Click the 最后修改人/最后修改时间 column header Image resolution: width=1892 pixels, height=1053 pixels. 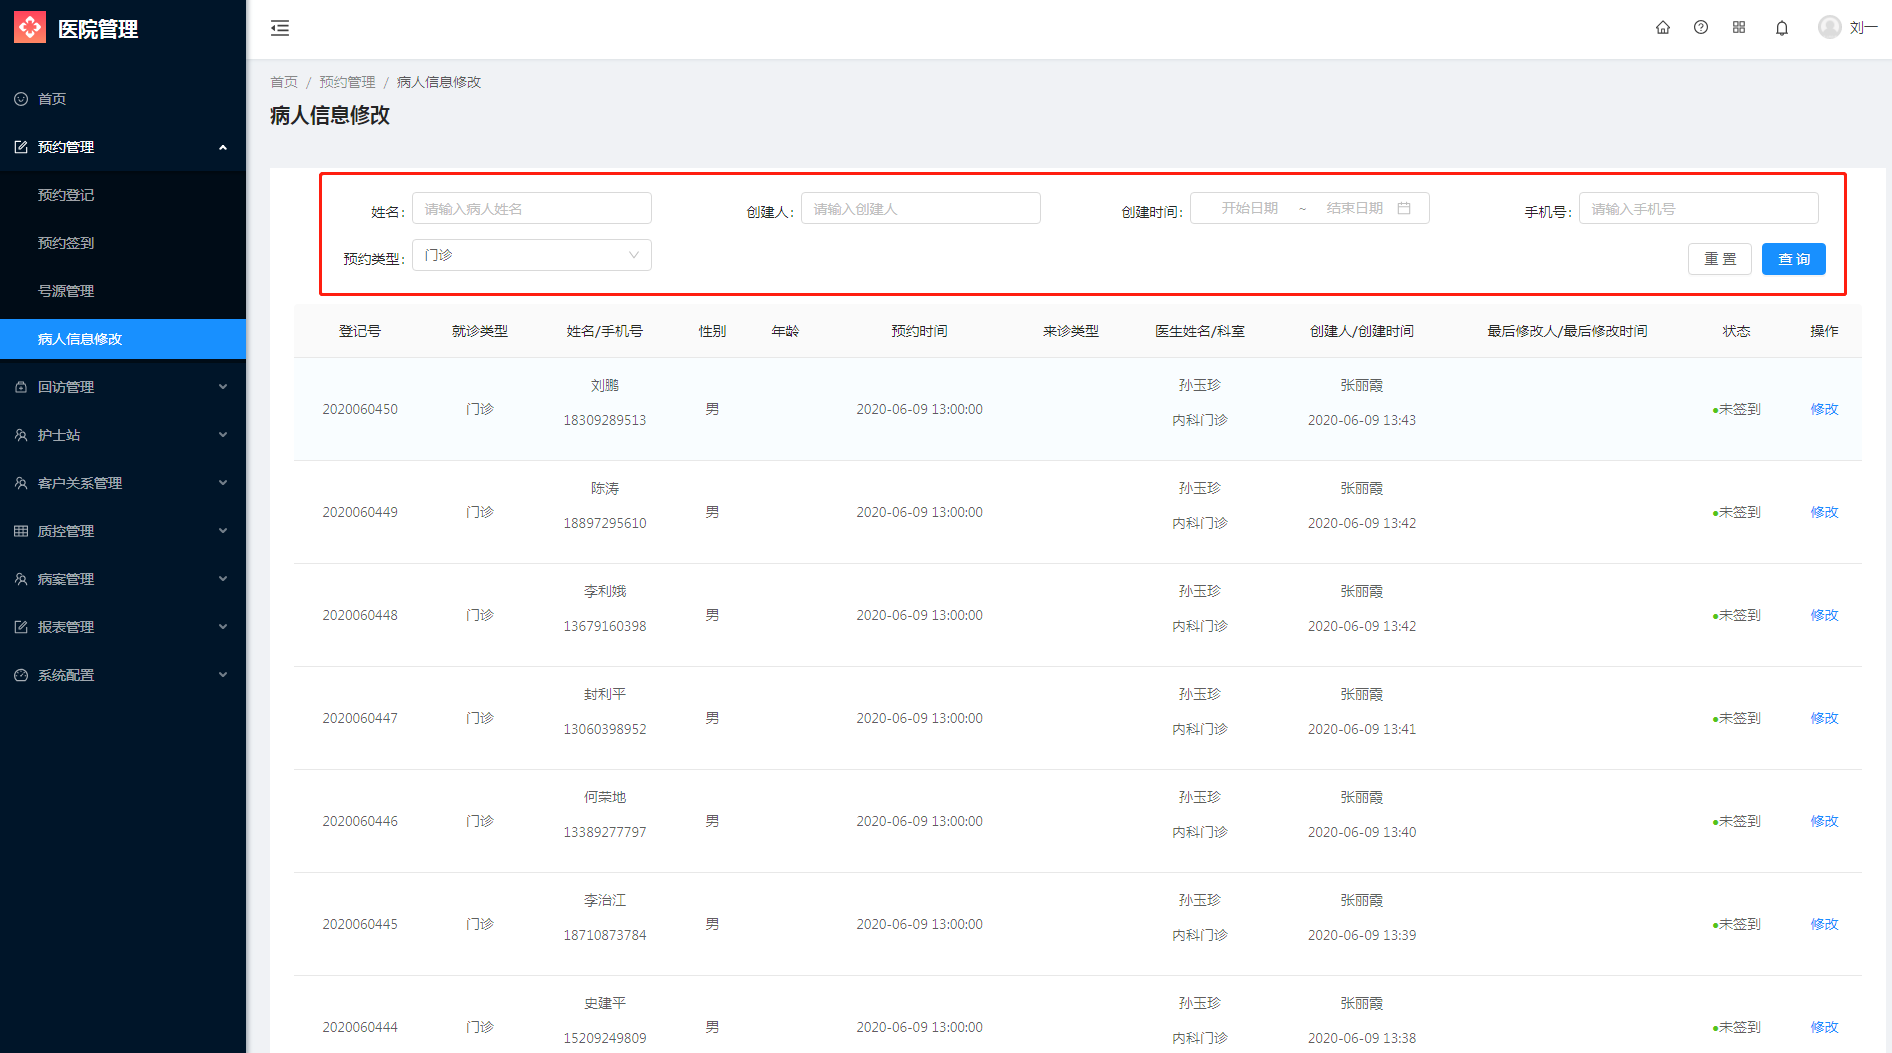(x=1567, y=331)
